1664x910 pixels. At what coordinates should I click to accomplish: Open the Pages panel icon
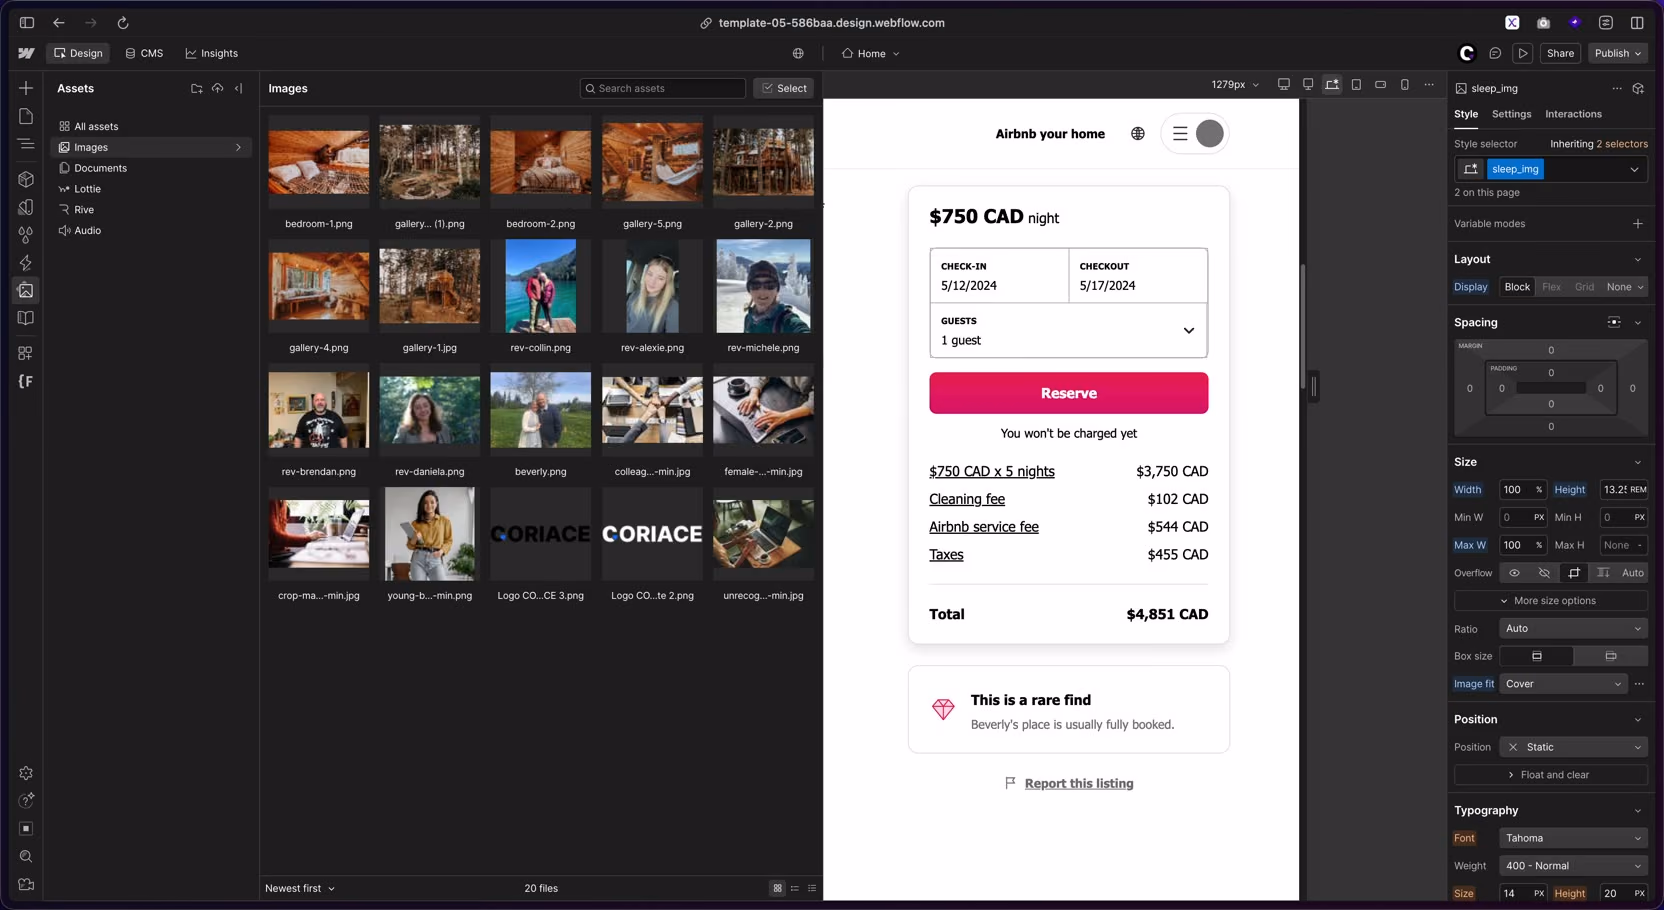click(26, 116)
